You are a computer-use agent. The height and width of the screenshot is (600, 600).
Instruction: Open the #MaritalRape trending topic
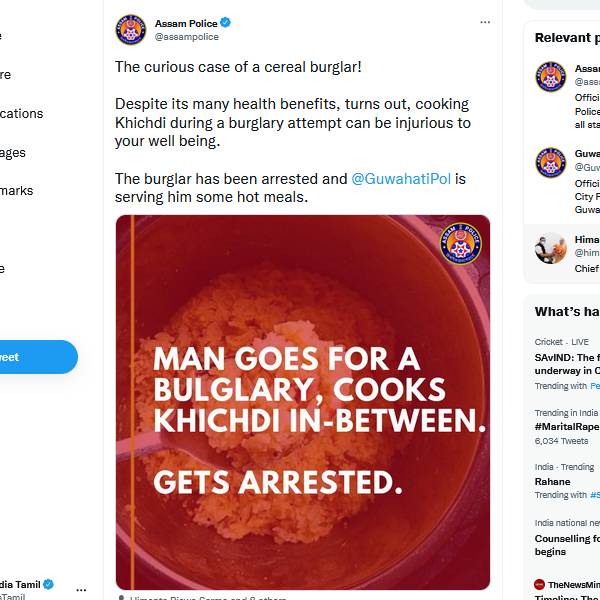pos(567,426)
